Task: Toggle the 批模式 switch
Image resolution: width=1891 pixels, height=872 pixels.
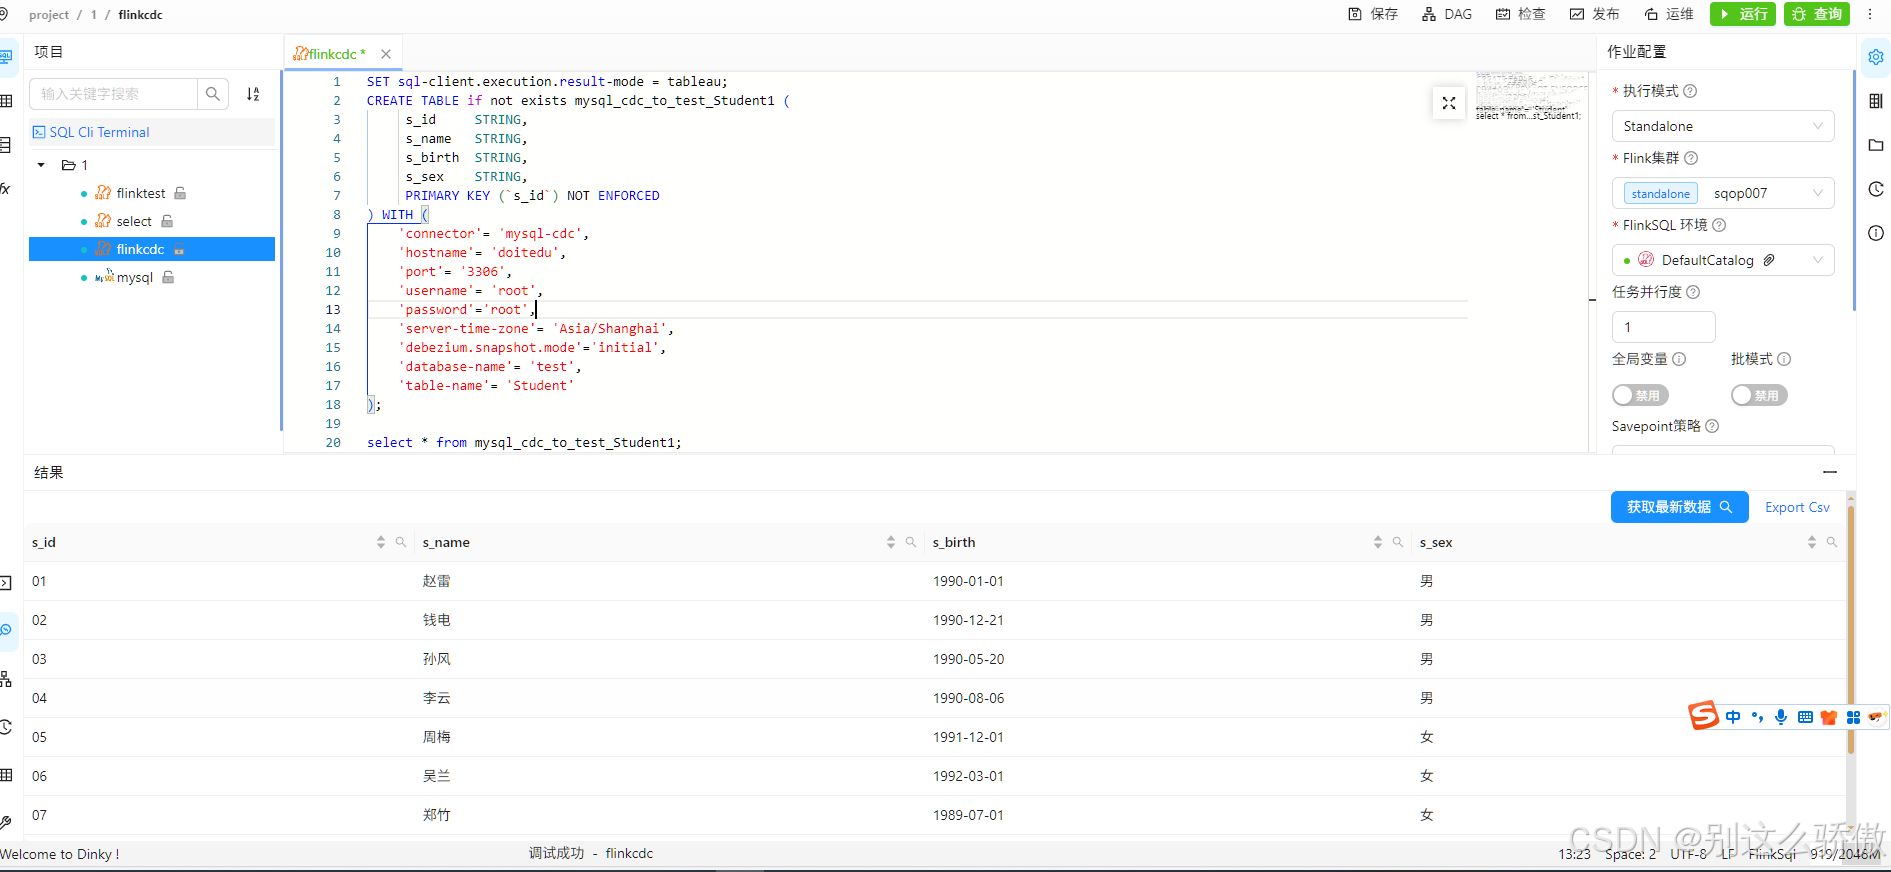Action: click(1759, 395)
